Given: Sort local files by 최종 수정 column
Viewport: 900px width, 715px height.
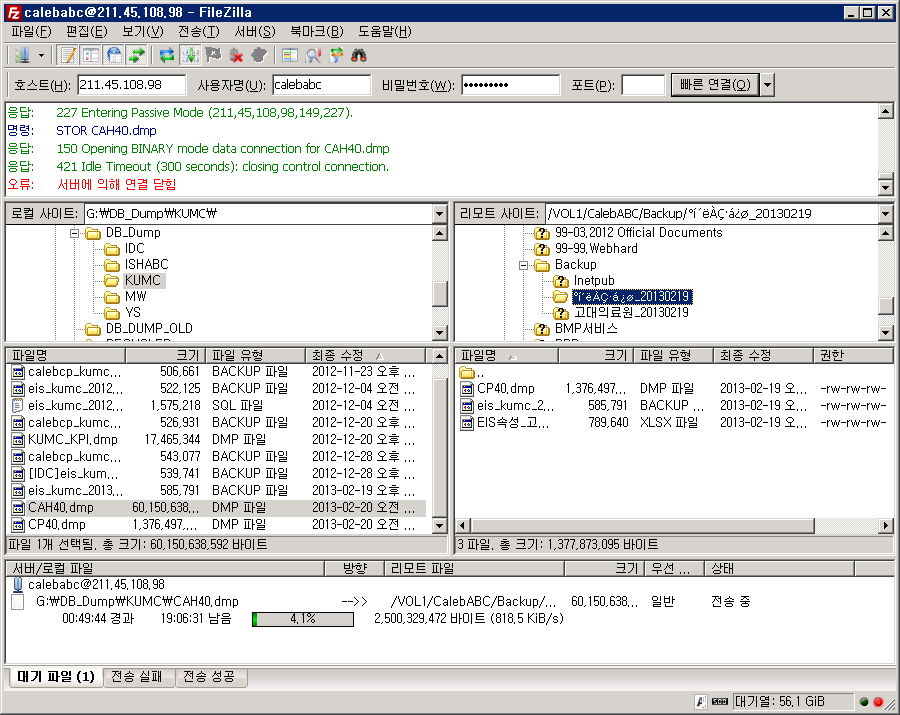Looking at the screenshot, I should pyautogui.click(x=365, y=356).
